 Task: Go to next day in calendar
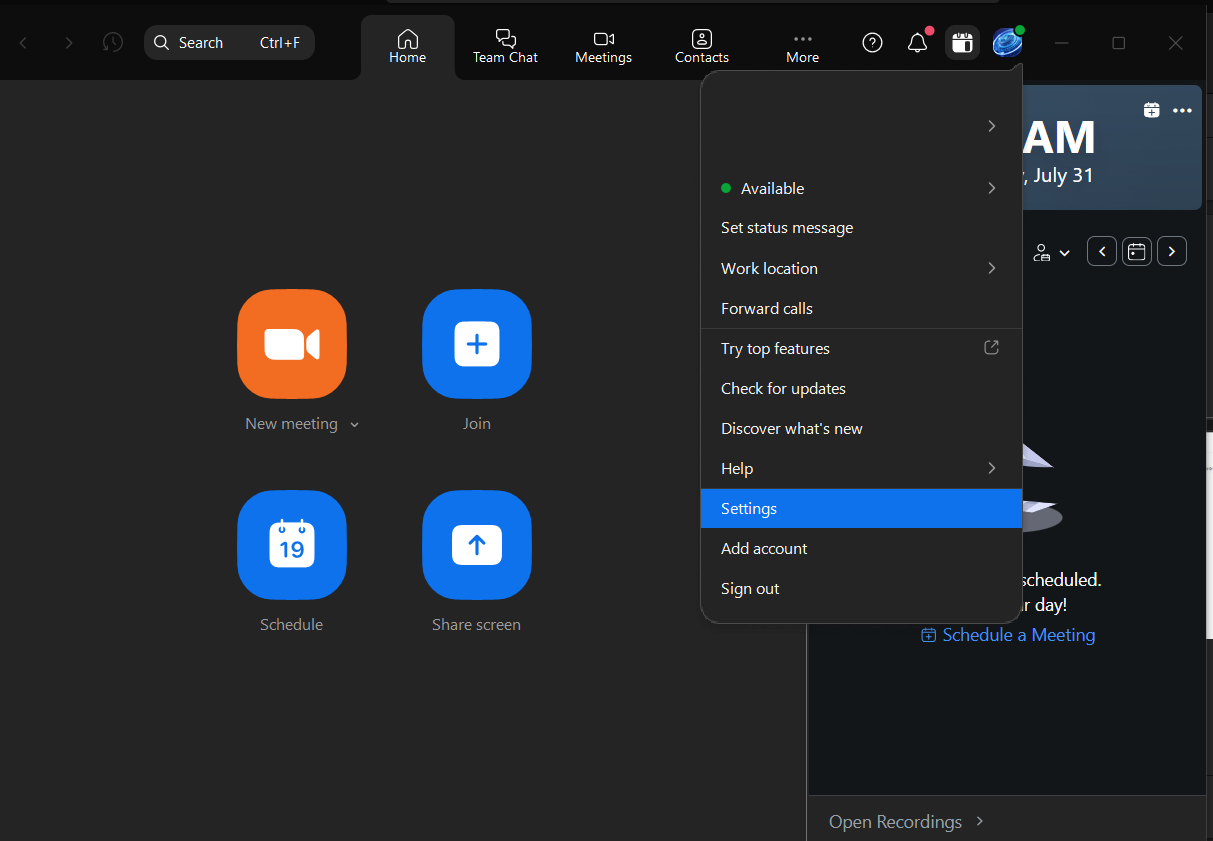(x=1171, y=252)
